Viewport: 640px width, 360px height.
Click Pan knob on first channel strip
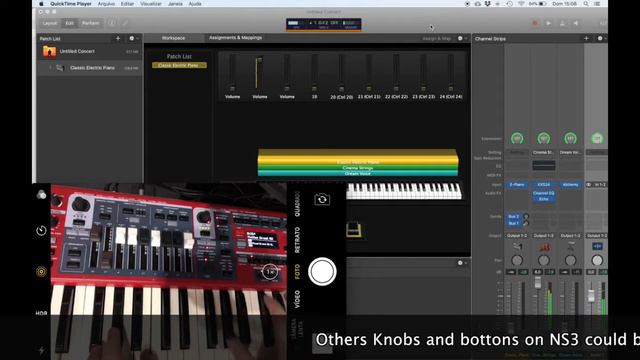tap(517, 260)
